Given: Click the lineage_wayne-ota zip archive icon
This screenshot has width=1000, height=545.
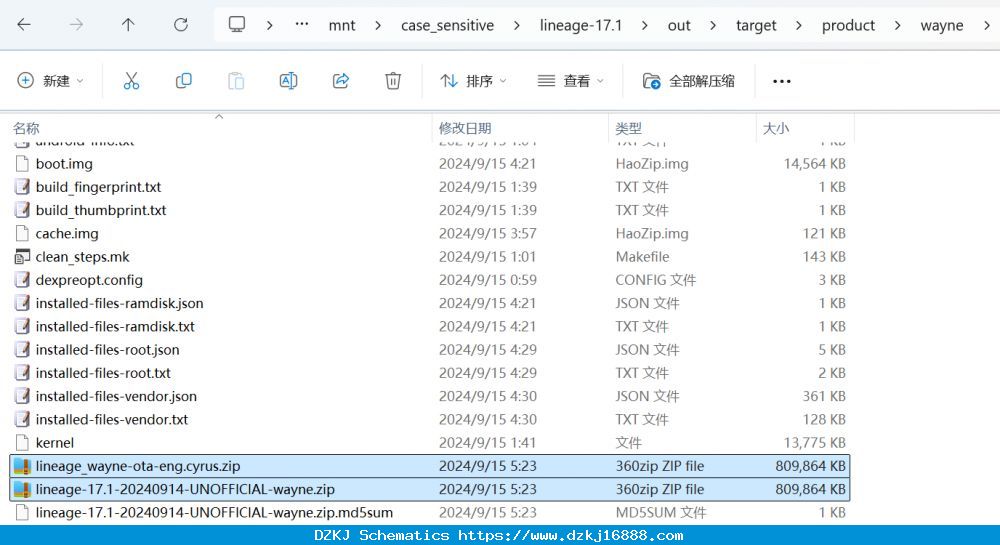Looking at the screenshot, I should click(22, 466).
